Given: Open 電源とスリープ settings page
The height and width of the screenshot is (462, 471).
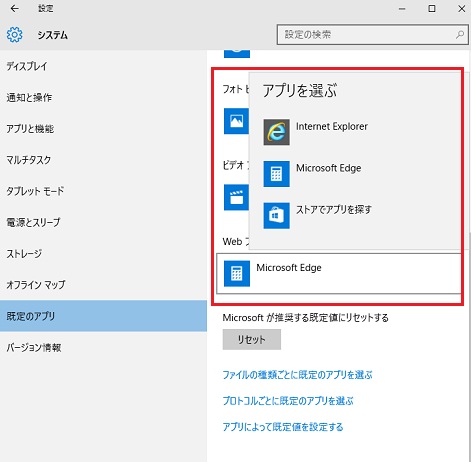Looking at the screenshot, I should click(x=103, y=222).
